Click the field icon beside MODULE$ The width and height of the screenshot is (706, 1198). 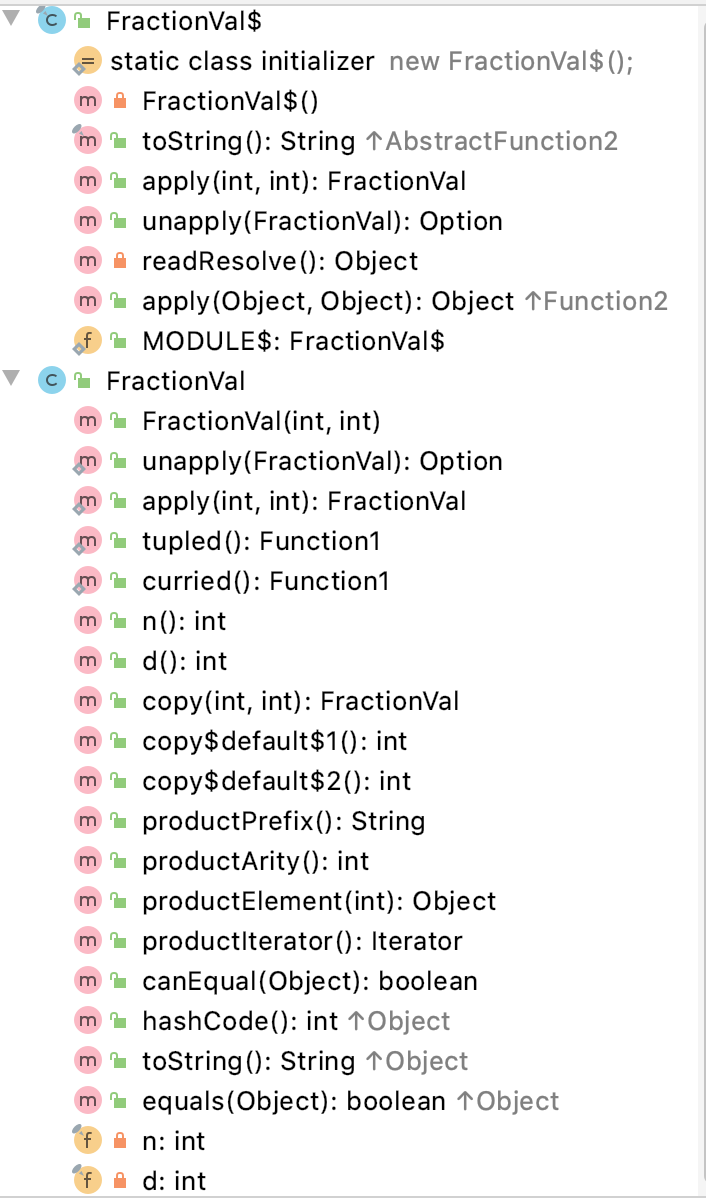[x=86, y=342]
